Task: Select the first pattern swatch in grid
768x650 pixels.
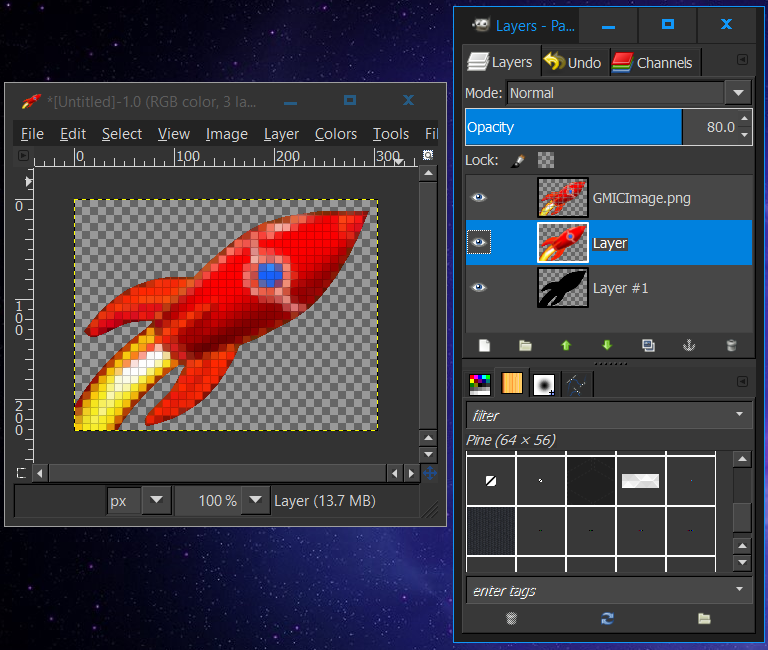Action: click(491, 481)
